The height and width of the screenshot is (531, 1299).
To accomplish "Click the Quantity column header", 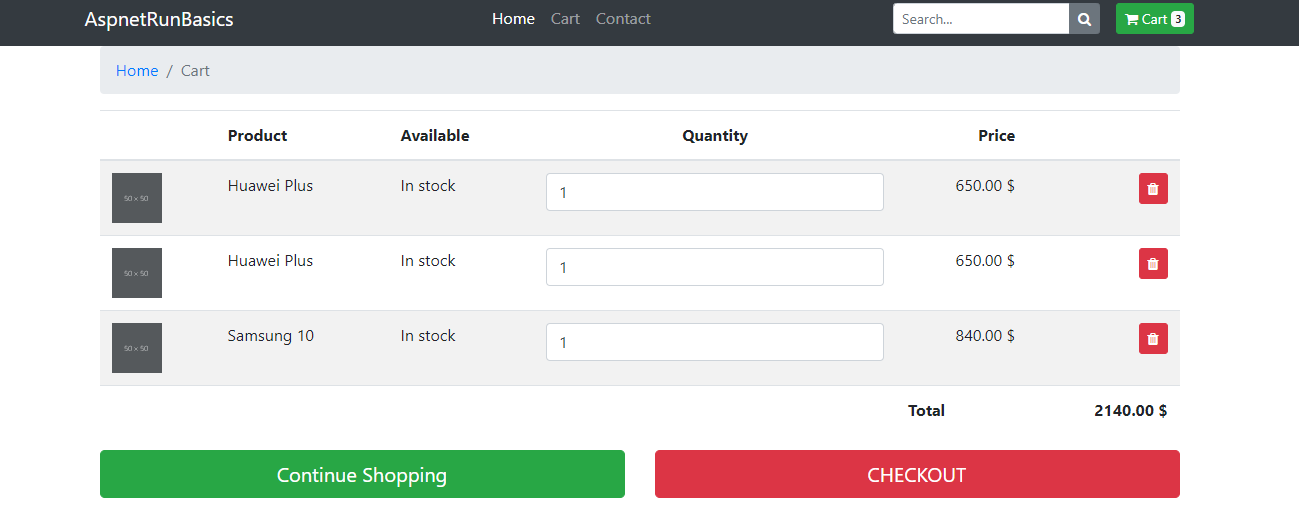I will [715, 136].
